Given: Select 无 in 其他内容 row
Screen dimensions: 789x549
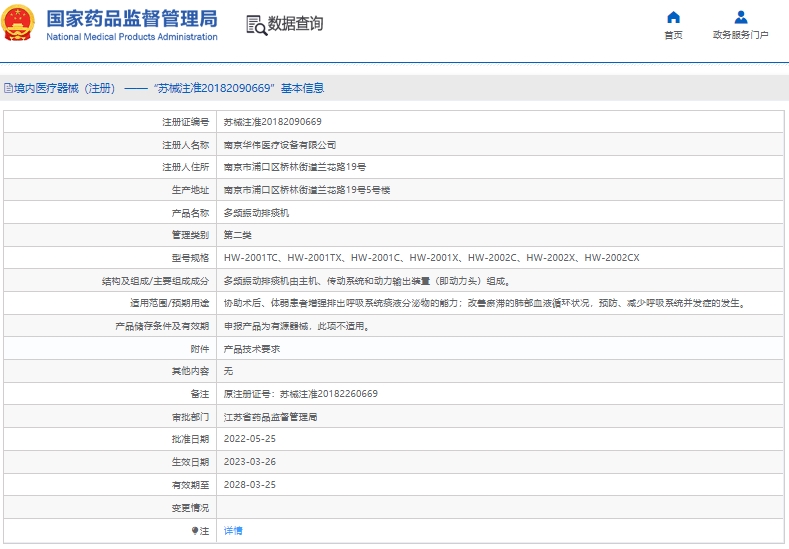Looking at the screenshot, I should (228, 371).
